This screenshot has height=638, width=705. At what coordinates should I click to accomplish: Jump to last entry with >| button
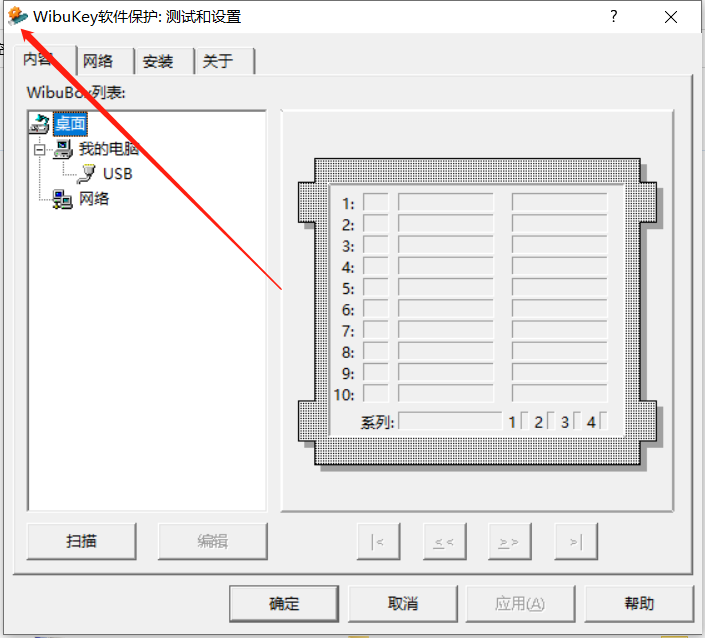(x=576, y=542)
